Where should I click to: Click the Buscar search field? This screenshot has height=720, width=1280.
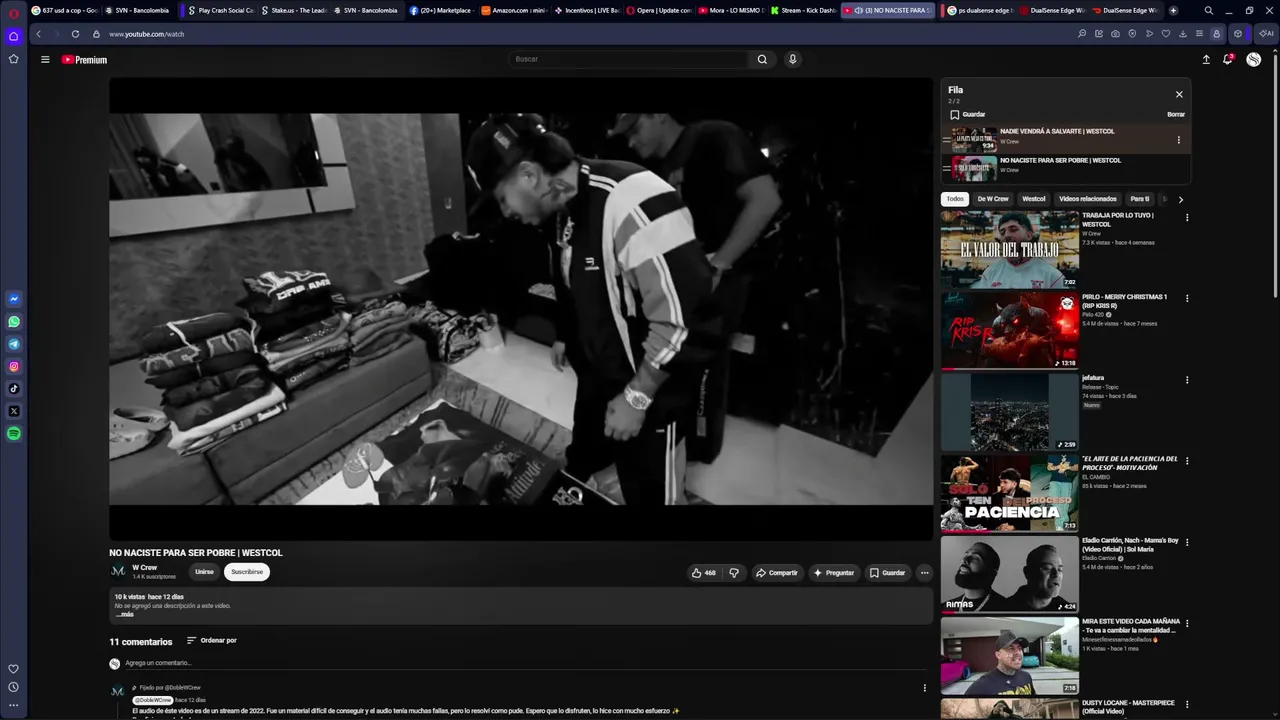(x=628, y=59)
